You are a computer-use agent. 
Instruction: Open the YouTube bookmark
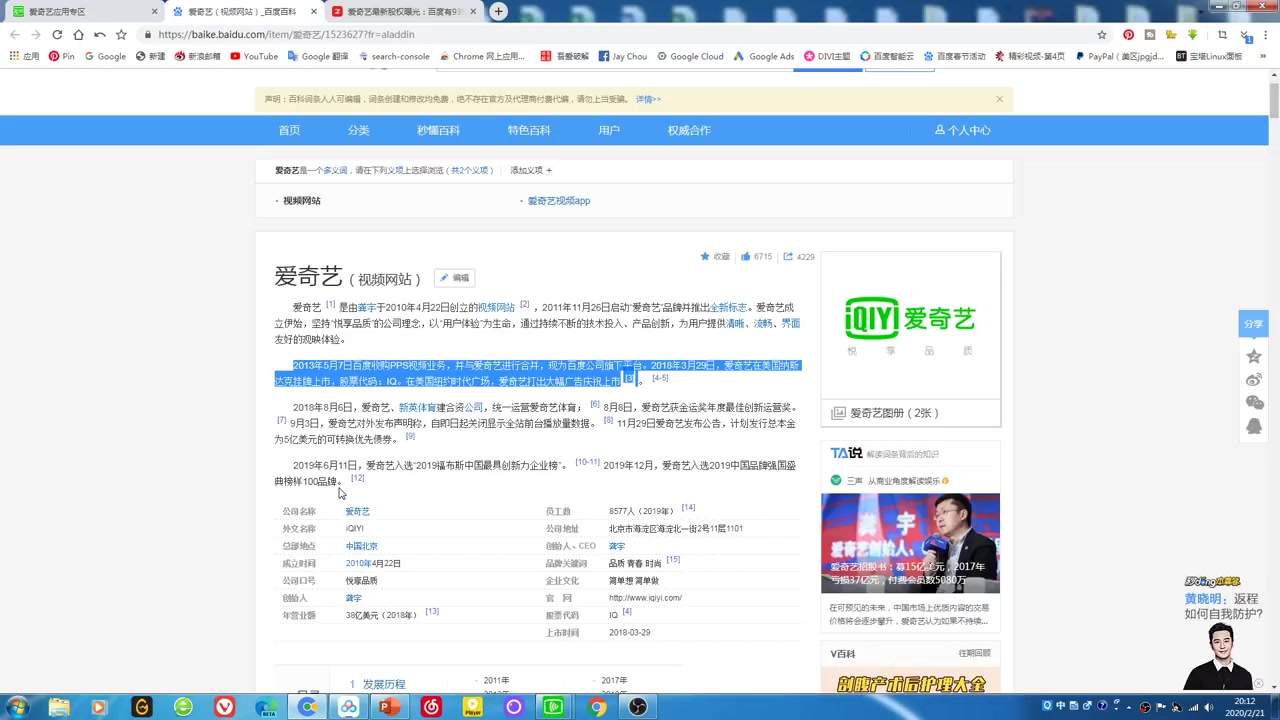click(x=254, y=56)
